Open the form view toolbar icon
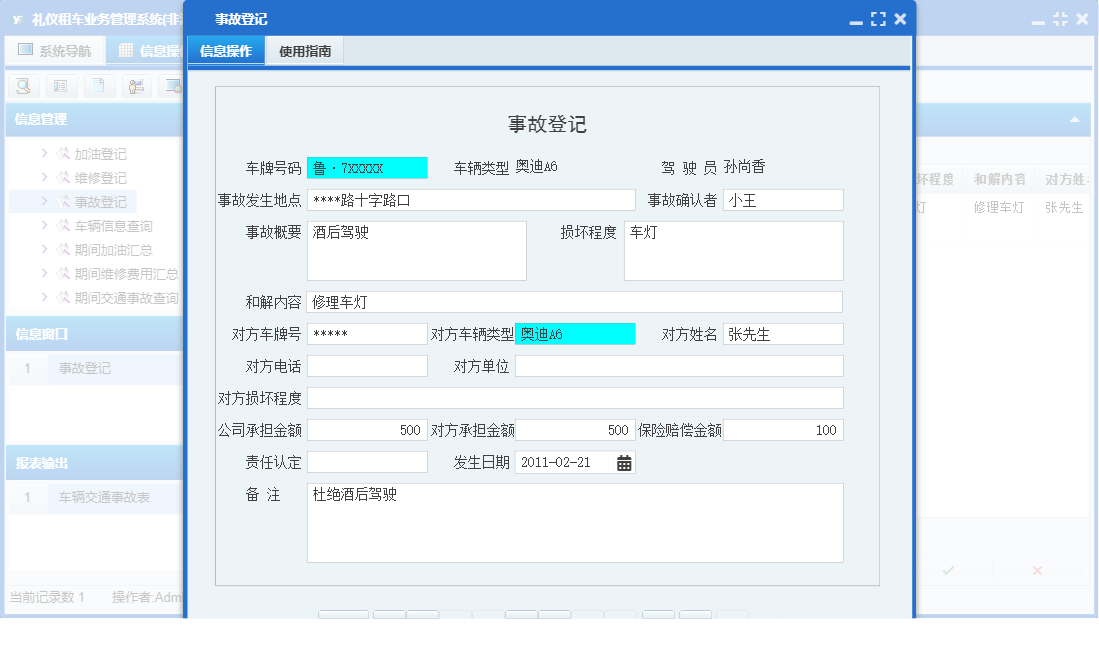1099x655 pixels. point(60,86)
